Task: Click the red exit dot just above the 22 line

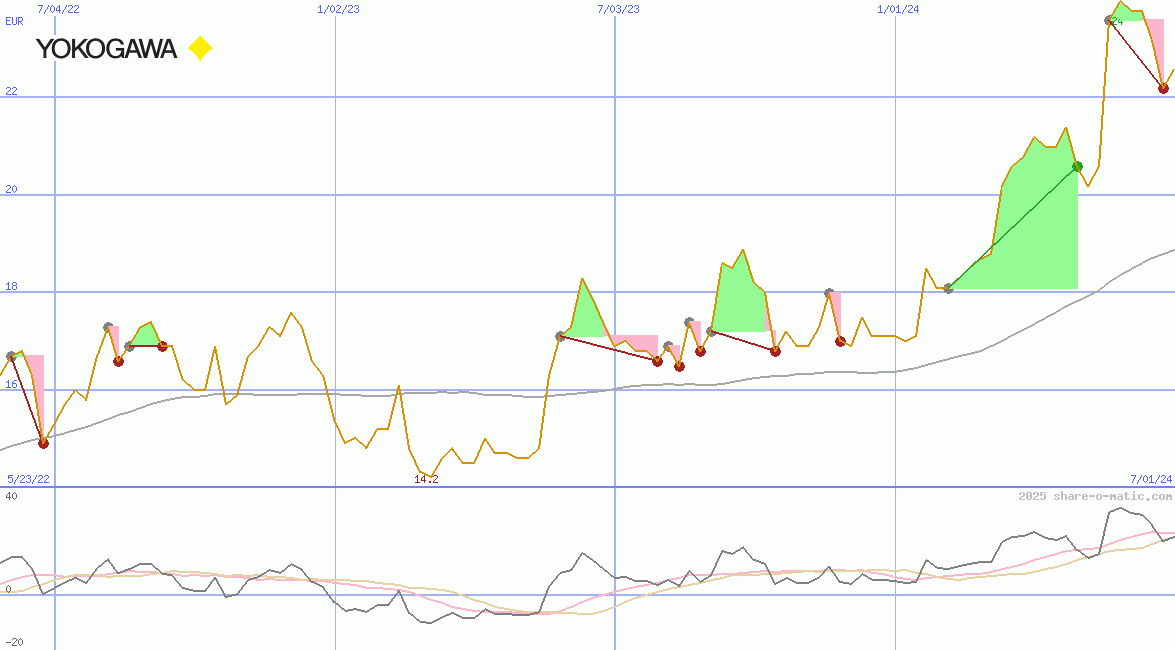Action: (1163, 88)
